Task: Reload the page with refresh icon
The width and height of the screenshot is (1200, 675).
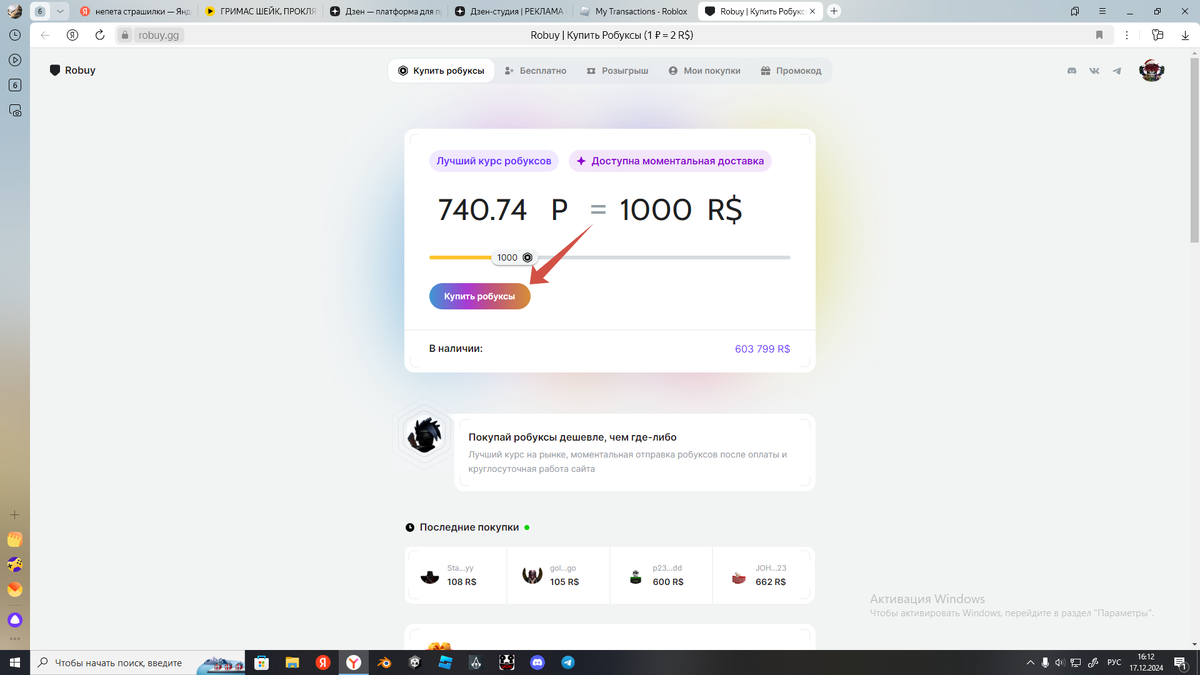Action: pyautogui.click(x=100, y=35)
